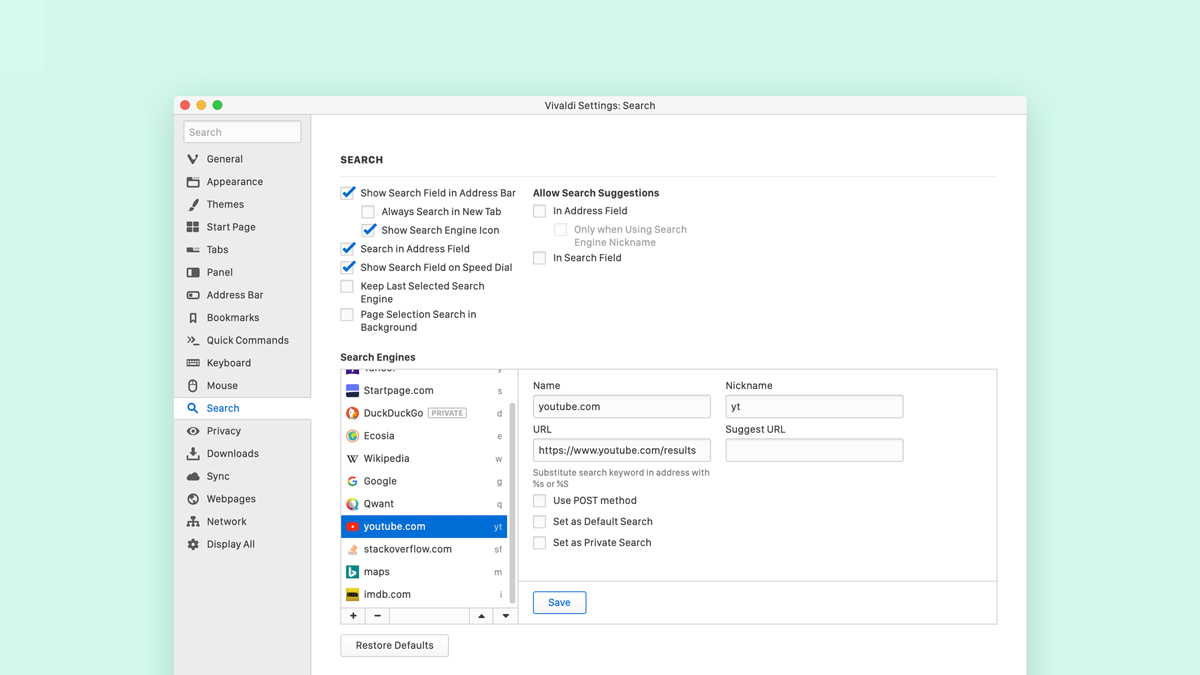This screenshot has height=675, width=1200.
Task: Click the stackoverflow.com logo icon
Action: coord(352,549)
